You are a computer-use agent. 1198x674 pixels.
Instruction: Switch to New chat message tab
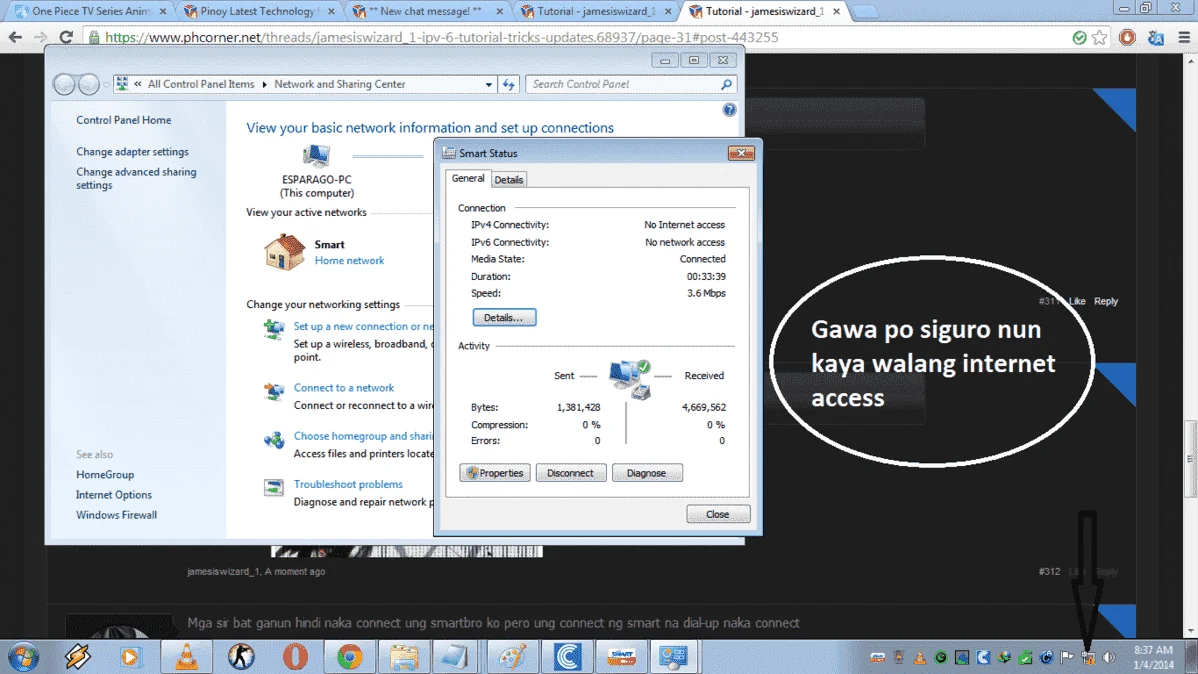[x=428, y=11]
